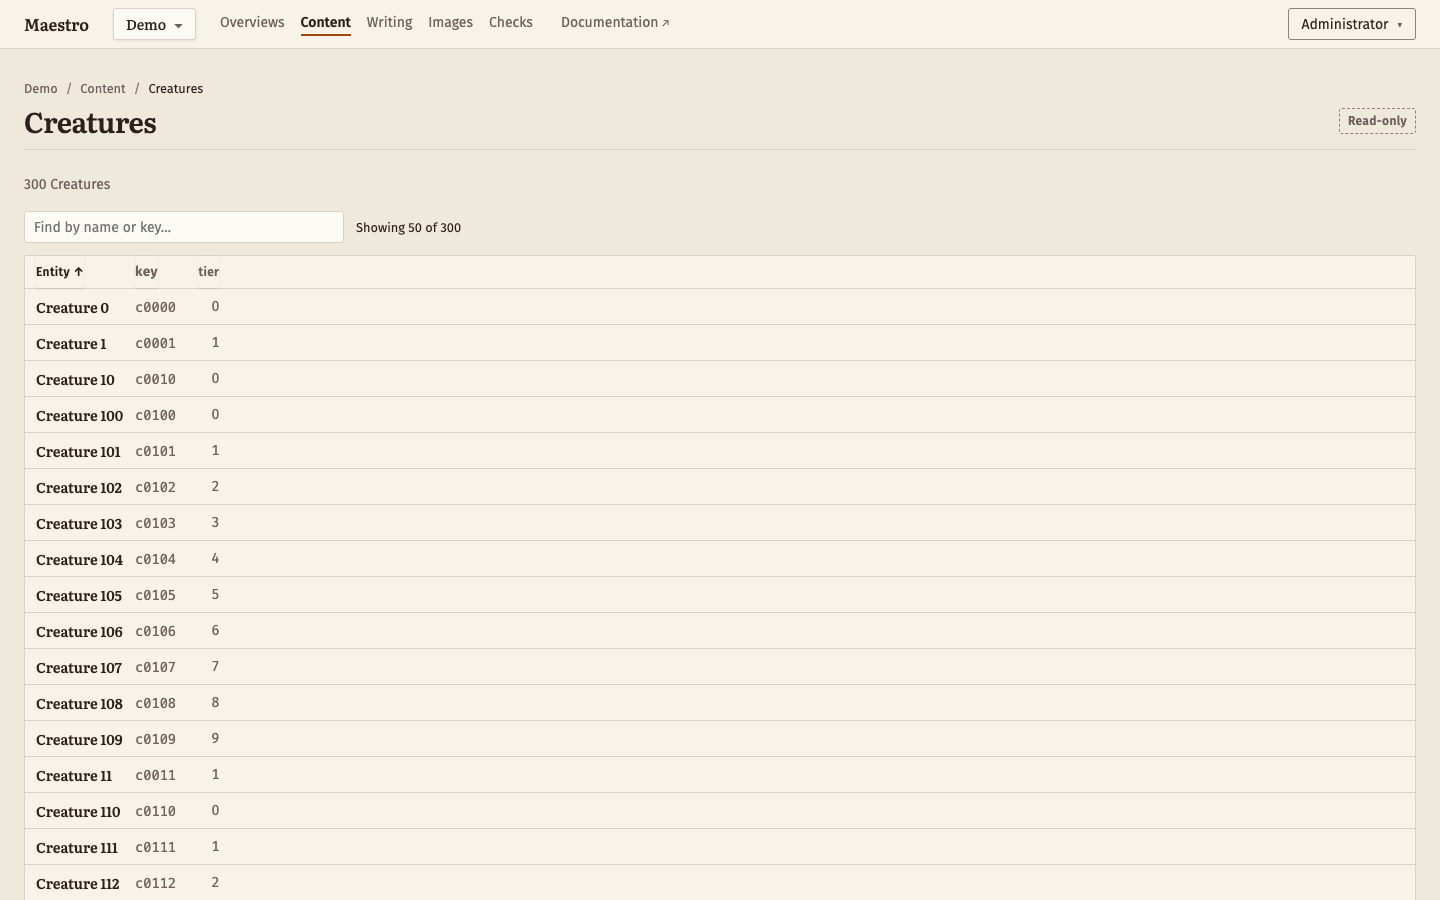
Task: Click the Read-only badge
Action: click(x=1377, y=121)
